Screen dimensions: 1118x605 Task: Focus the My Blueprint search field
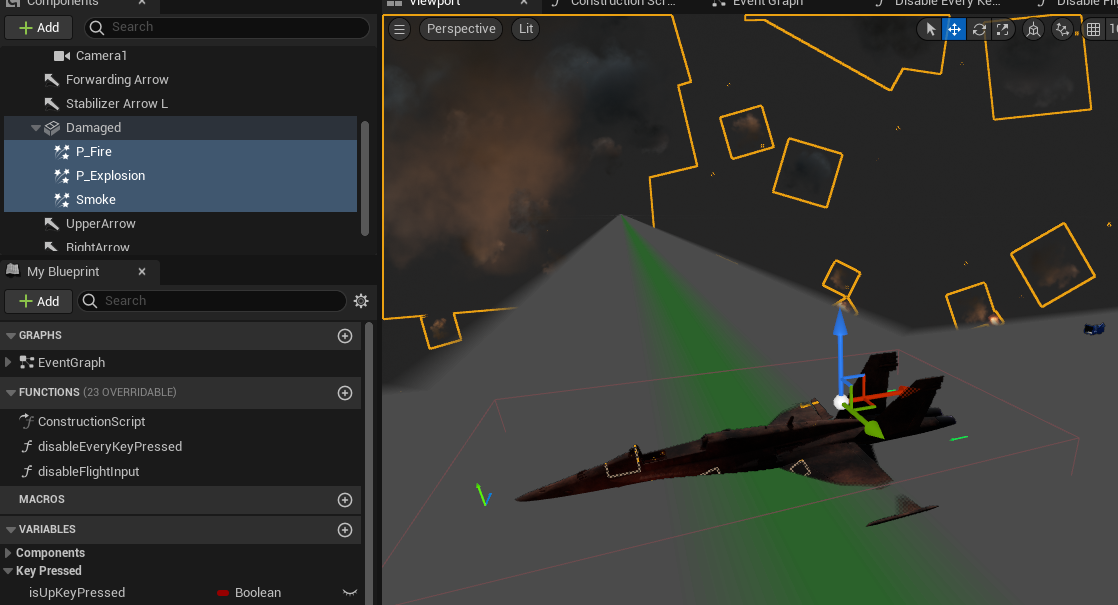tap(212, 301)
